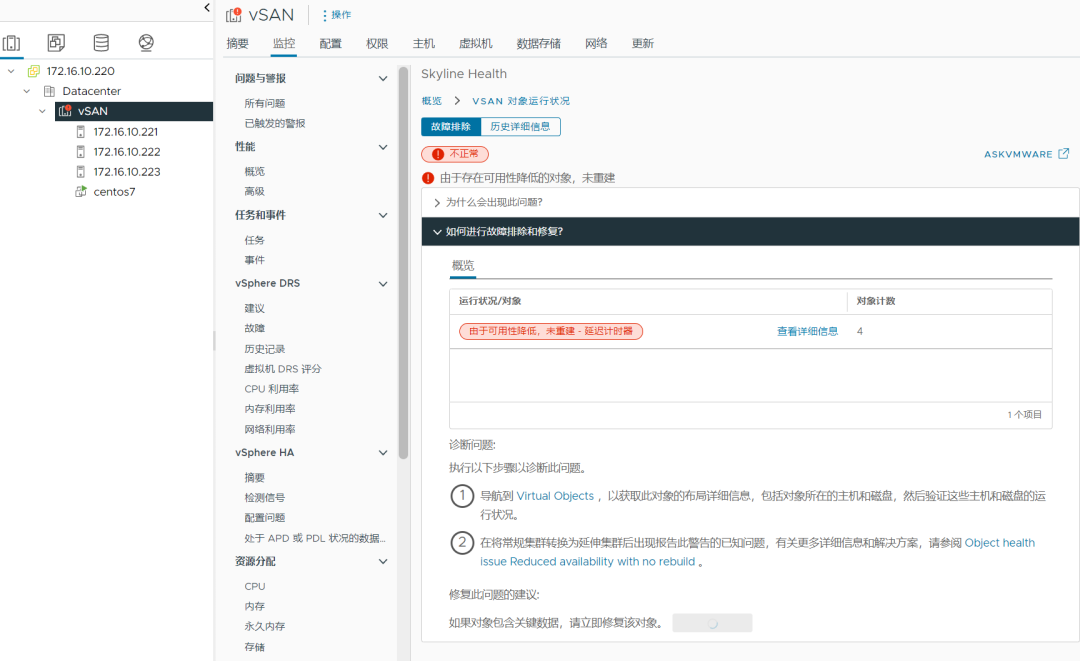Open 已触发的警报 in side menu
The height and width of the screenshot is (661, 1080).
(275, 123)
